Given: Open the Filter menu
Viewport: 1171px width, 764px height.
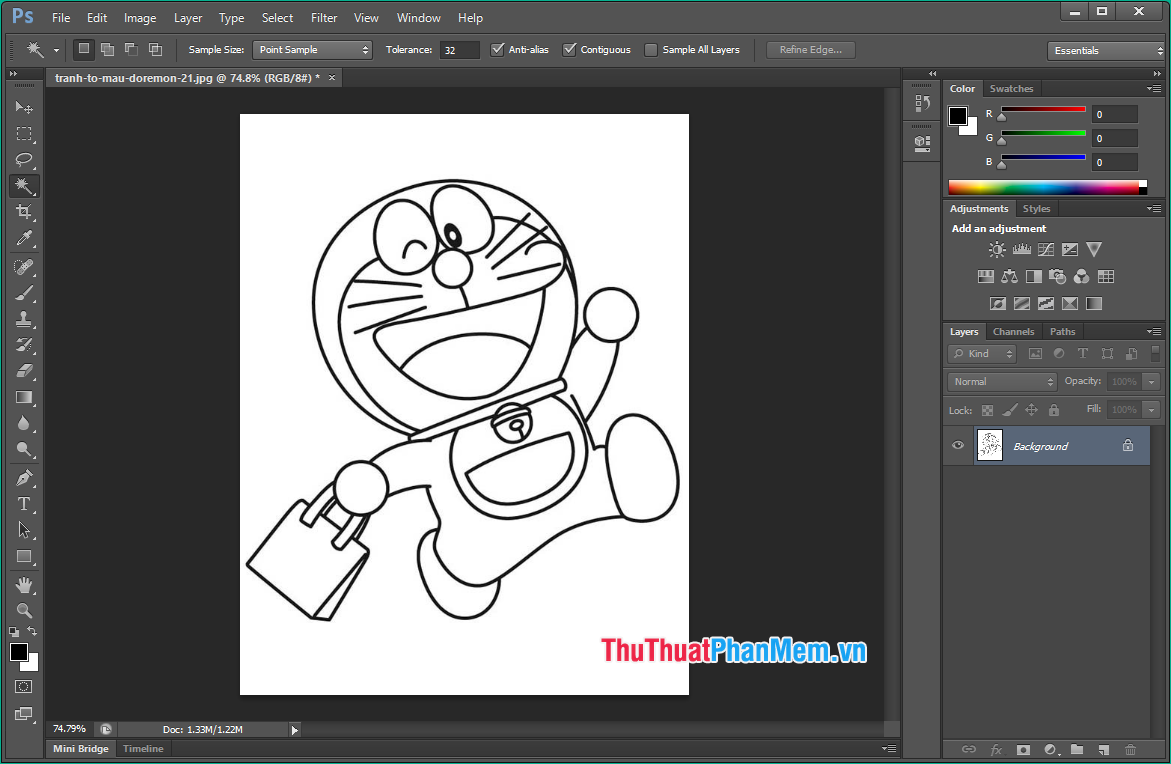Looking at the screenshot, I should point(324,18).
